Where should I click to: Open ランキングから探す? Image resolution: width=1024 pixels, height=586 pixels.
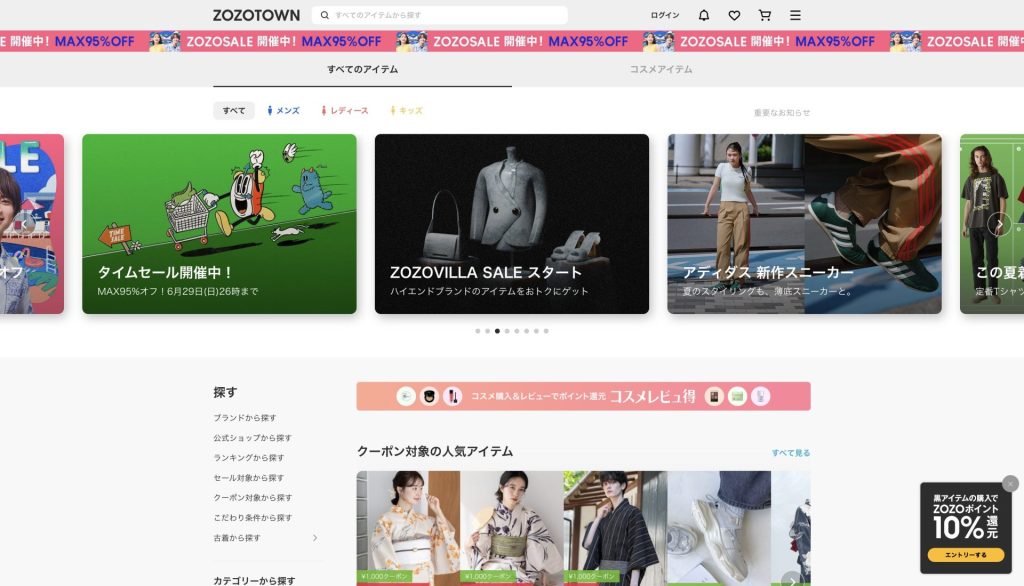249,457
